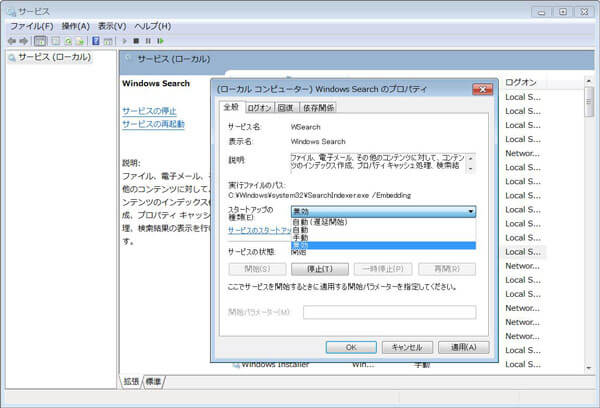600x408 pixels.
Task: Click the 停止(T) button
Action: pyautogui.click(x=320, y=269)
